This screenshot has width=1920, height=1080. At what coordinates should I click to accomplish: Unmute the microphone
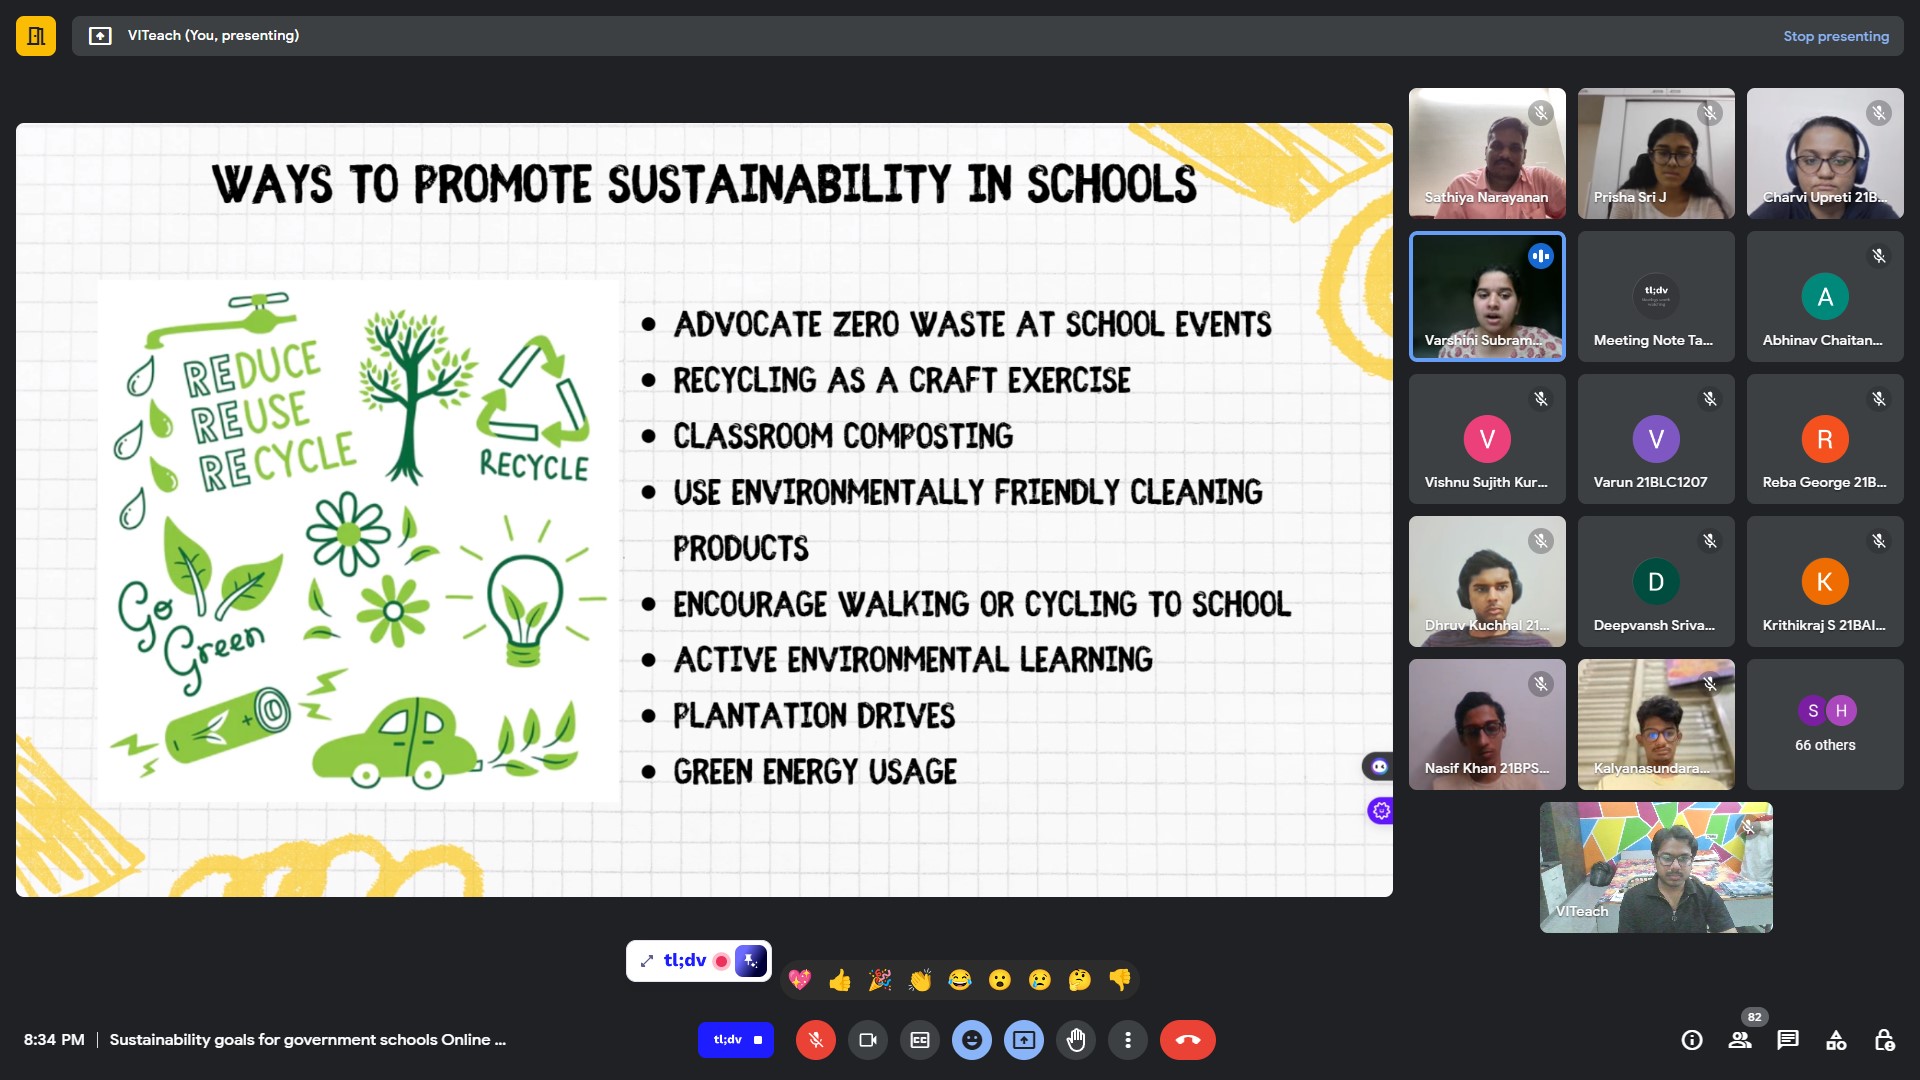click(x=815, y=1040)
